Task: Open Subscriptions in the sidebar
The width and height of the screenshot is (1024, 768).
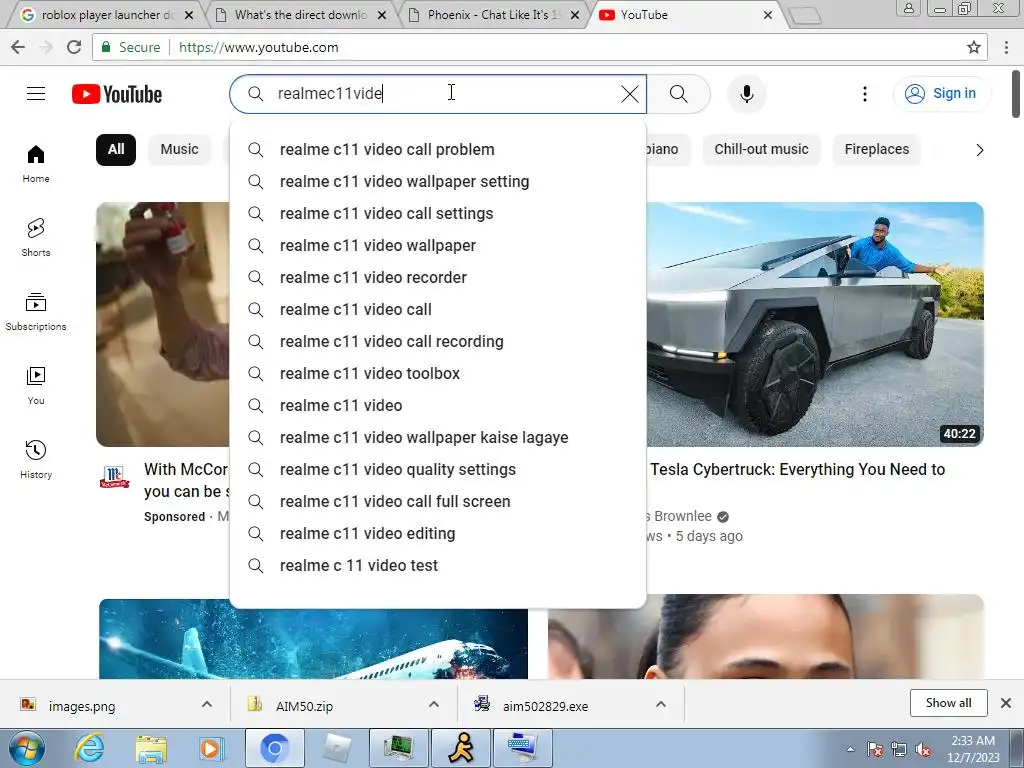Action: 36,312
